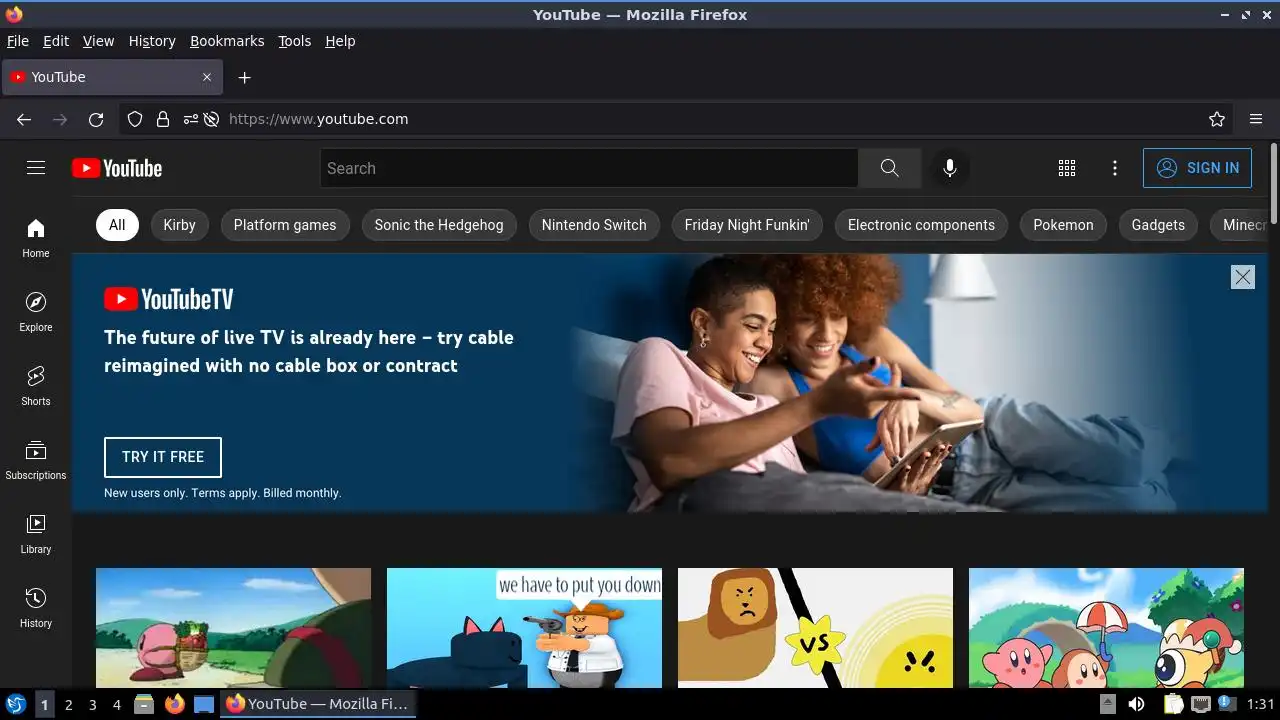Open a new tab
1280x720 pixels.
pos(244,77)
